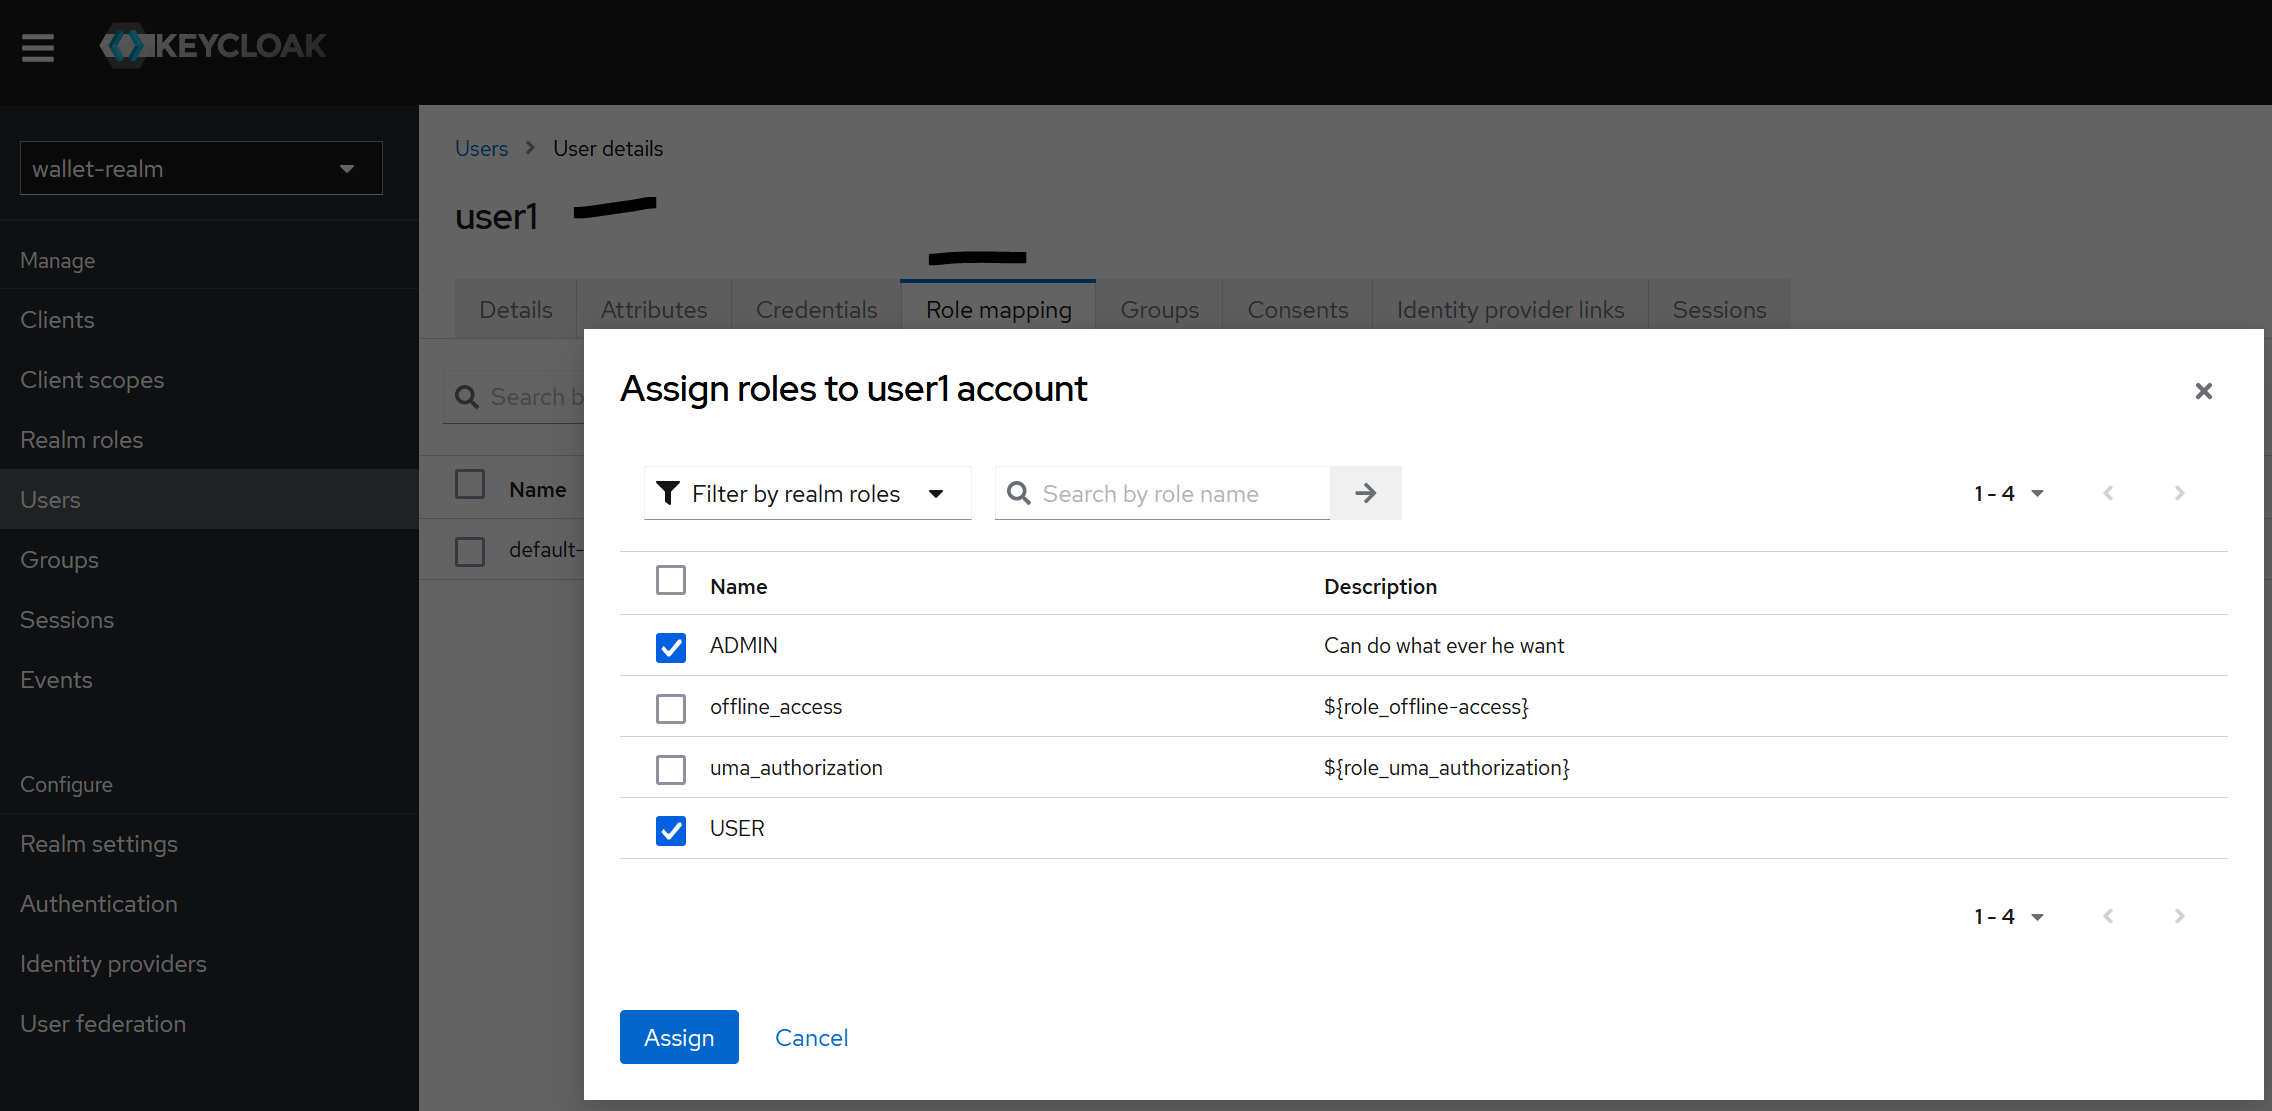This screenshot has height=1111, width=2272.
Task: Close the Assign roles dialog
Action: tap(2203, 391)
